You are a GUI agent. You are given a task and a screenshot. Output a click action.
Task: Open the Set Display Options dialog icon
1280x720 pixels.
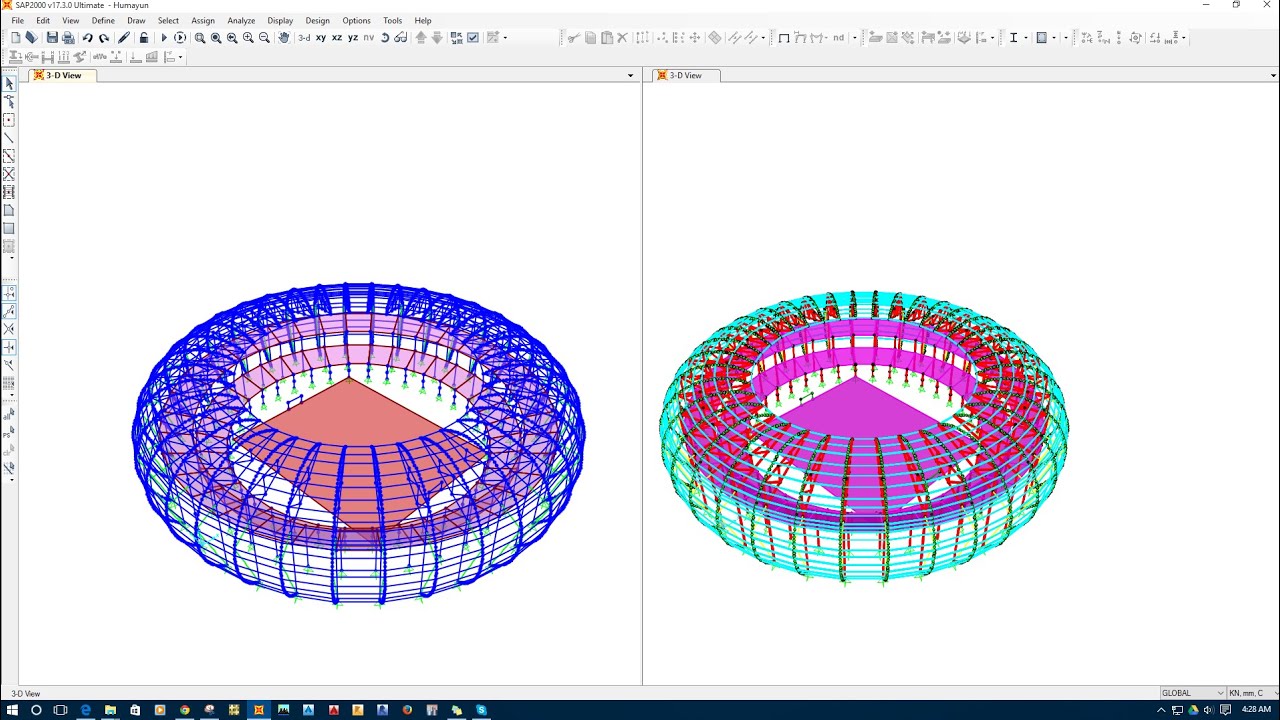pyautogui.click(x=471, y=37)
